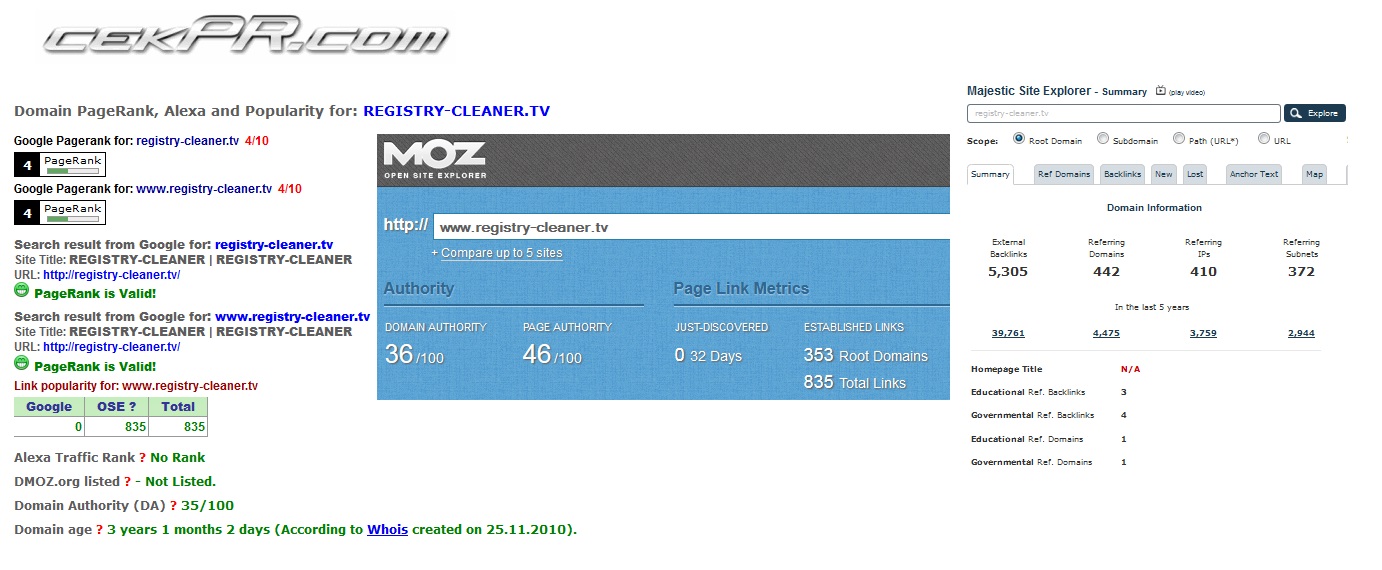This screenshot has width=1382, height=570.
Task: Click registry-cleaner.tv link after first 'Google Pagerank for'
Action: click(188, 141)
